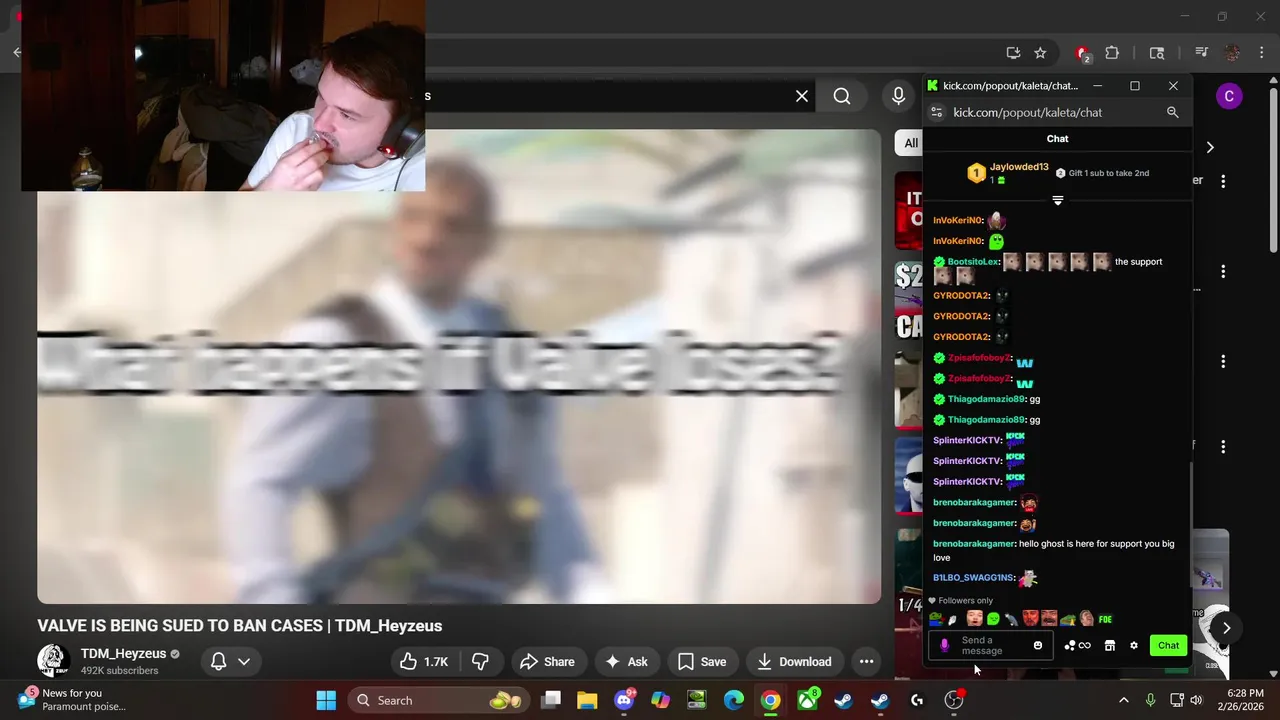
Task: Open Xbox app from the taskbar
Action: click(807, 700)
